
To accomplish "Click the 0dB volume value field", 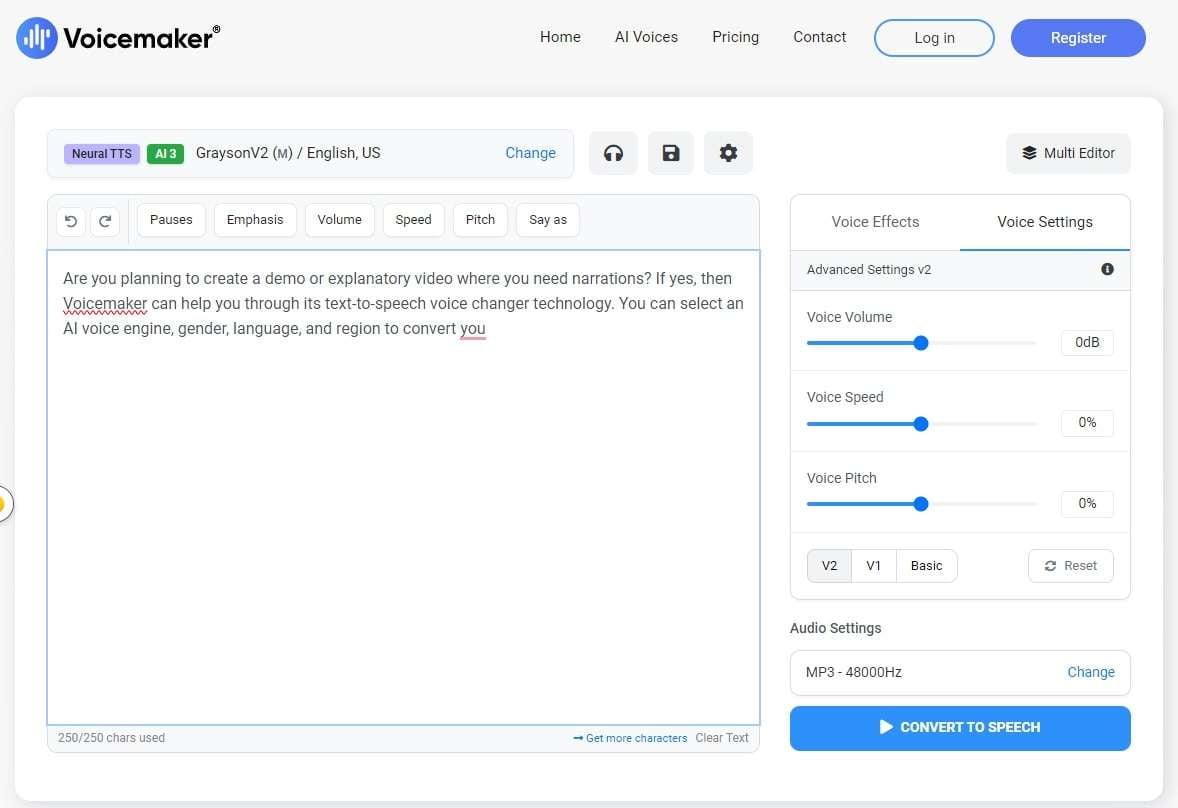I will (x=1087, y=342).
